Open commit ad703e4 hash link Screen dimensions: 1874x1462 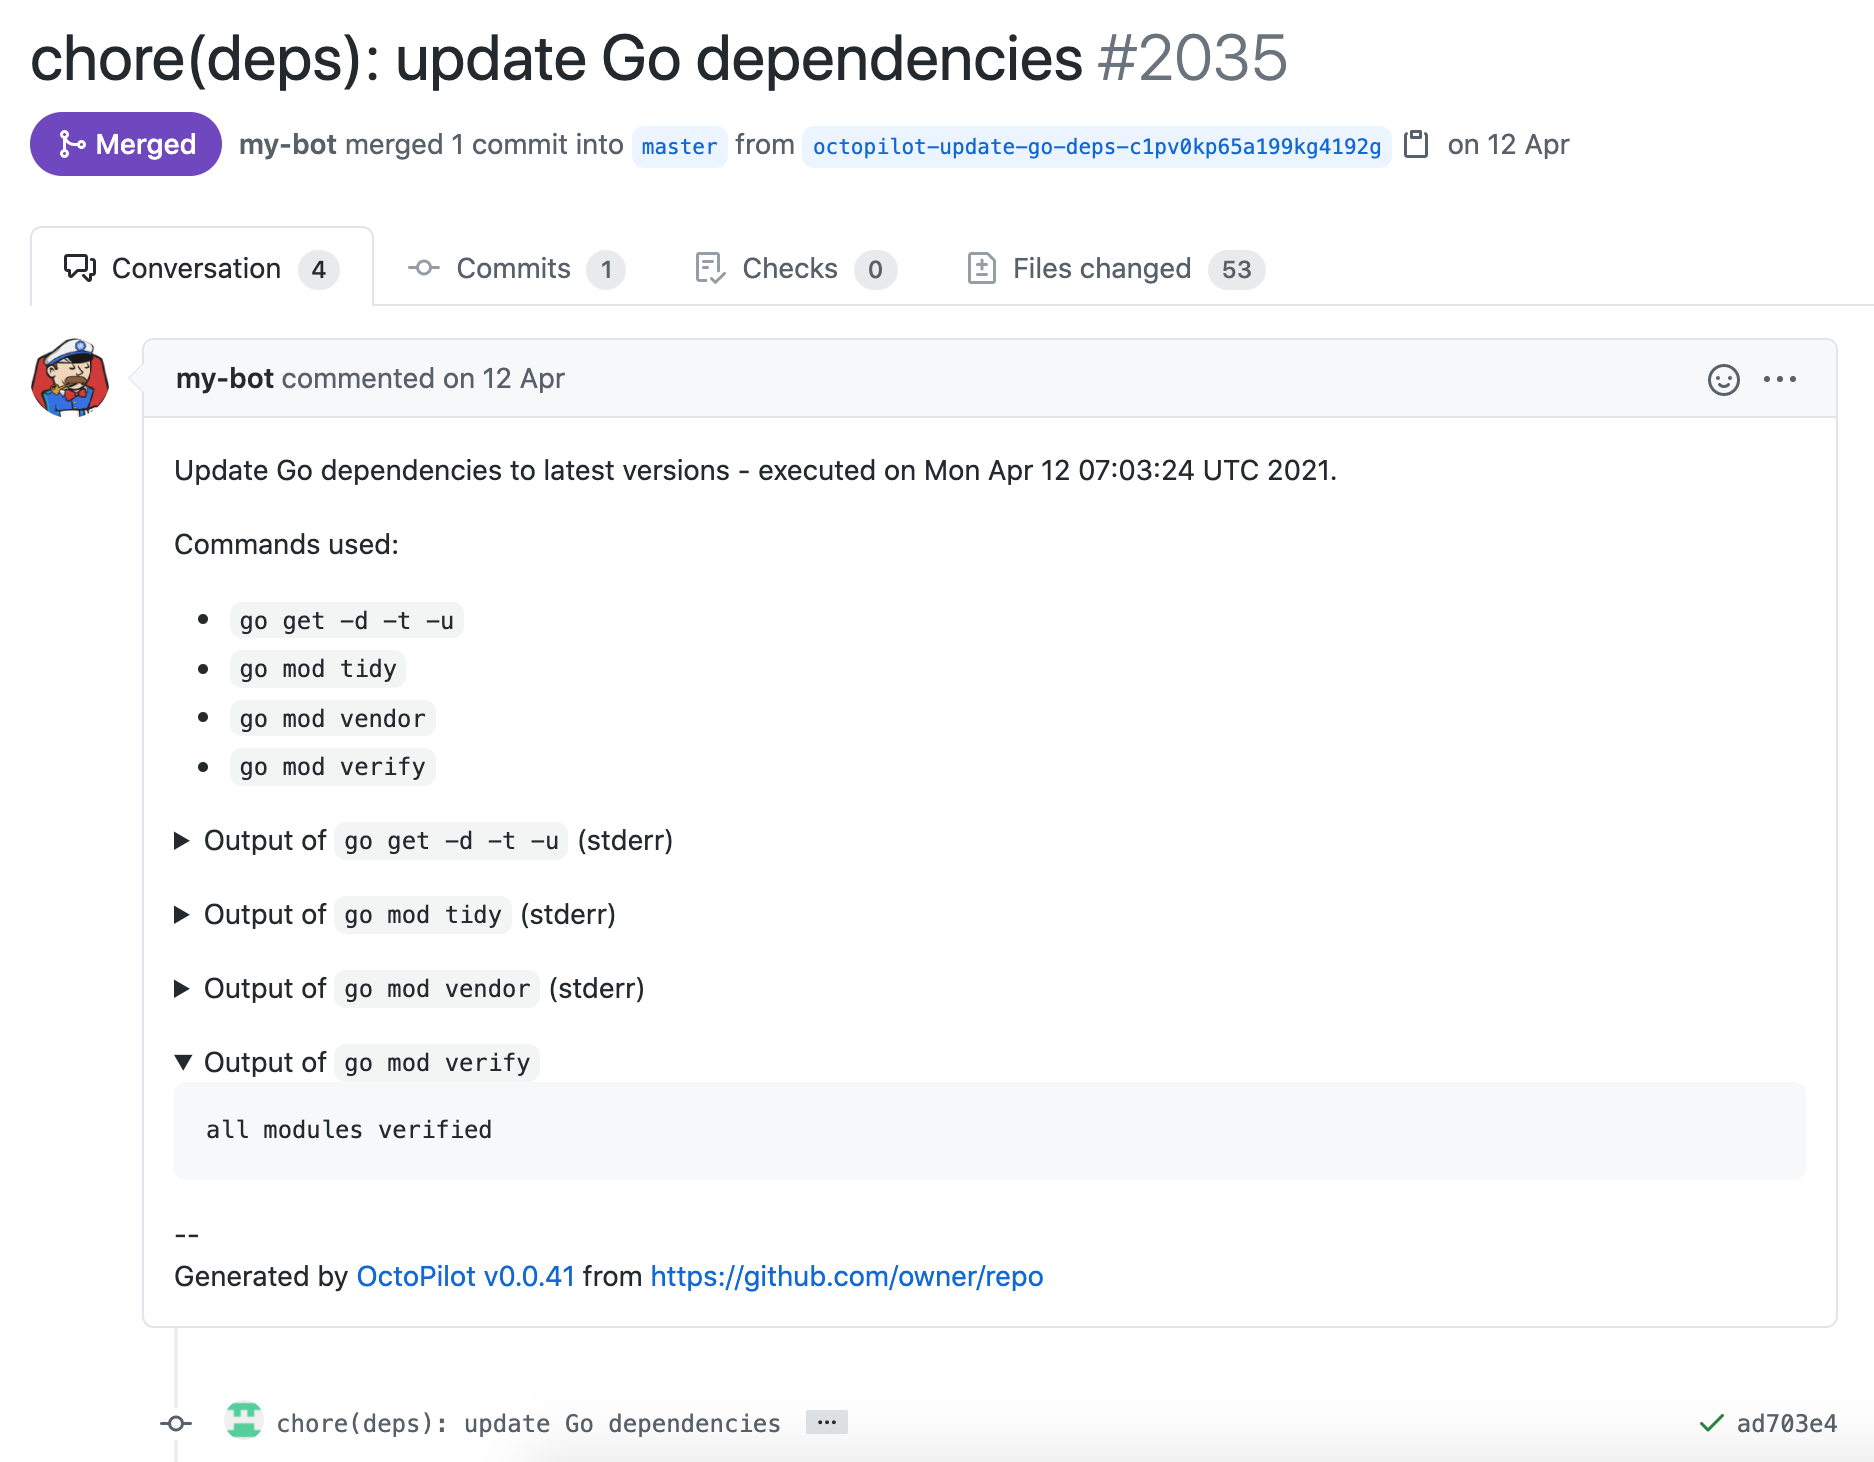(x=1786, y=1424)
